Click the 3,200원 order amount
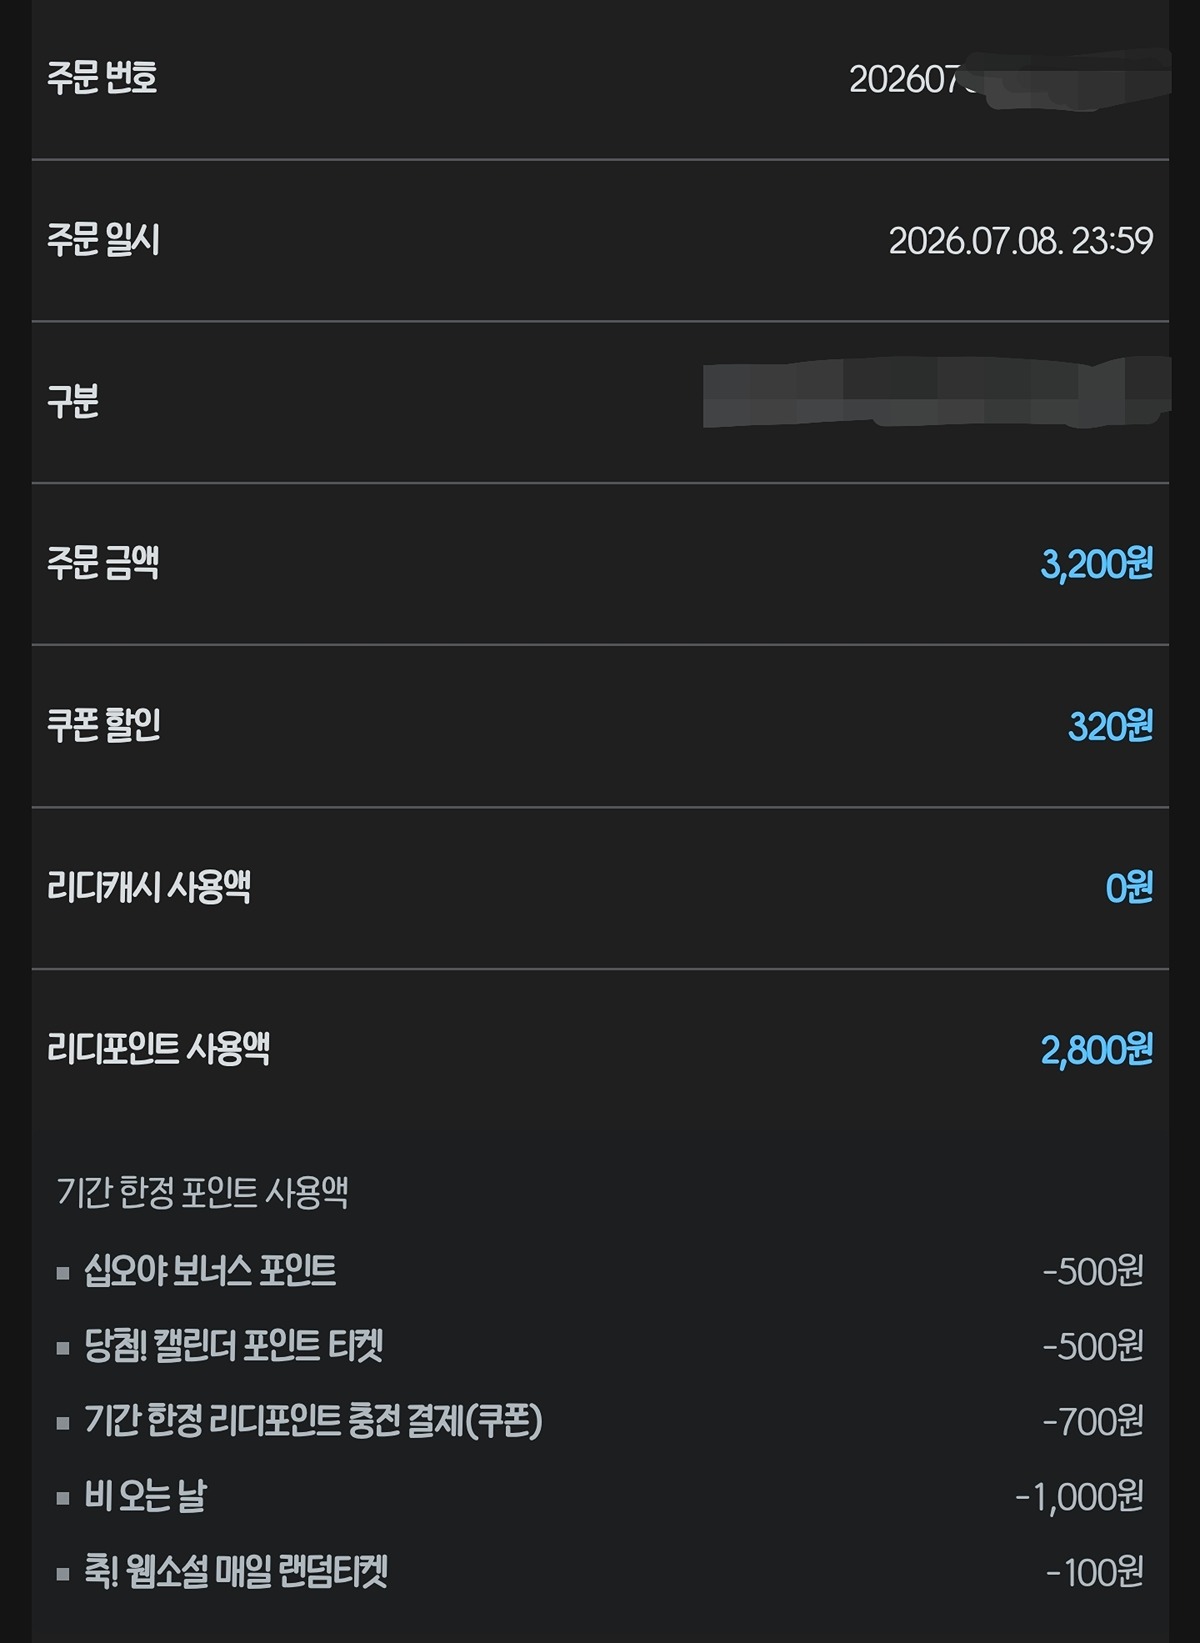The image size is (1200, 1643). (1097, 564)
